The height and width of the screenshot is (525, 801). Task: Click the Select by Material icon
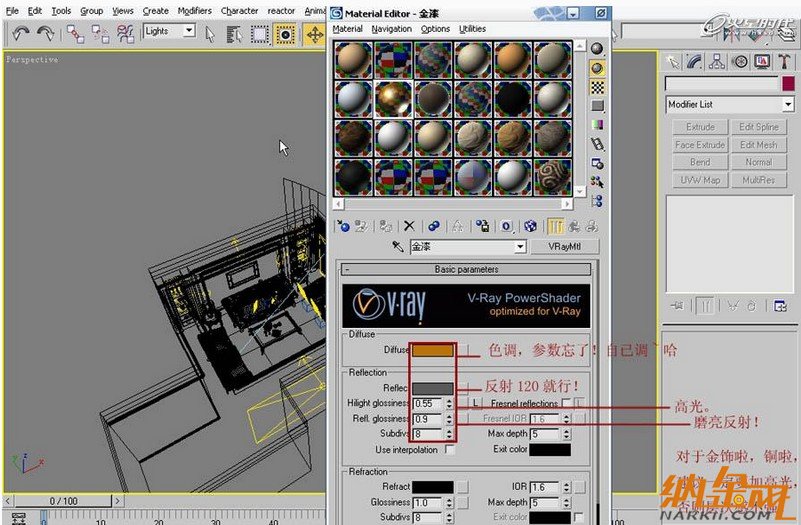(x=597, y=182)
